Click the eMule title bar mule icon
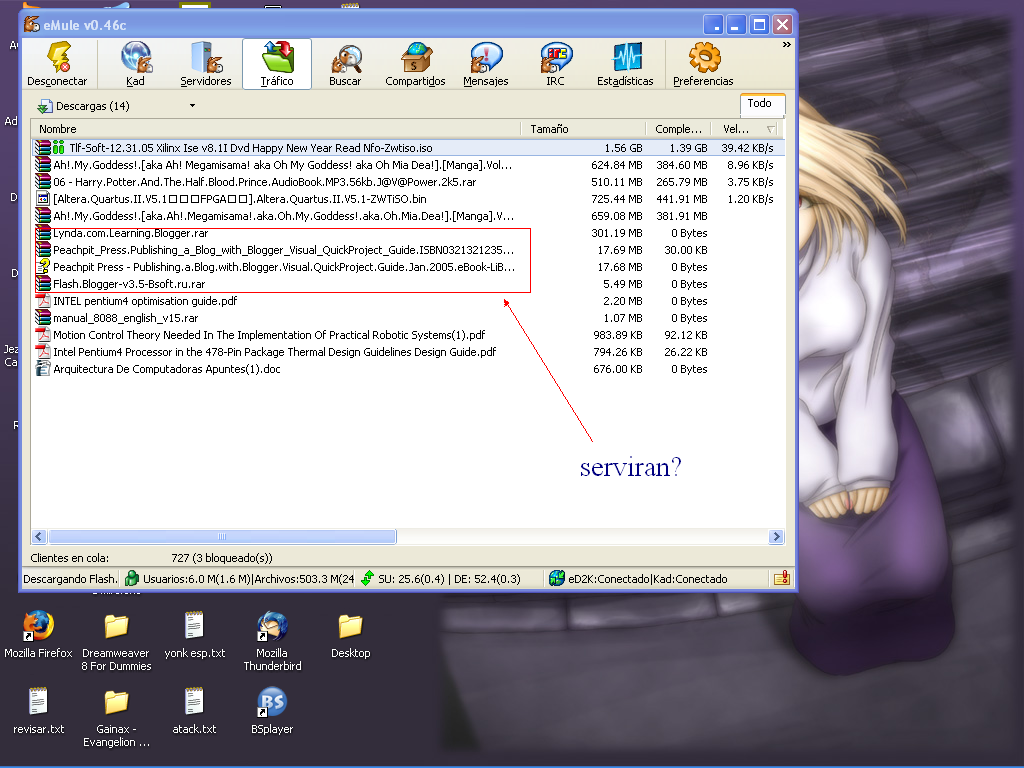The height and width of the screenshot is (768, 1024). (x=31, y=25)
